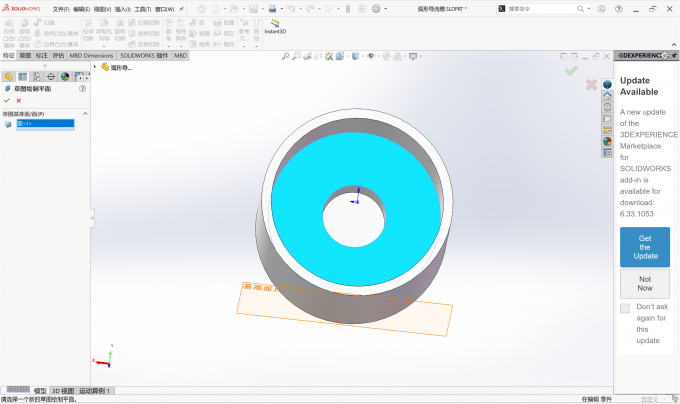Switch to the MBD Dimensions tab

click(91, 55)
